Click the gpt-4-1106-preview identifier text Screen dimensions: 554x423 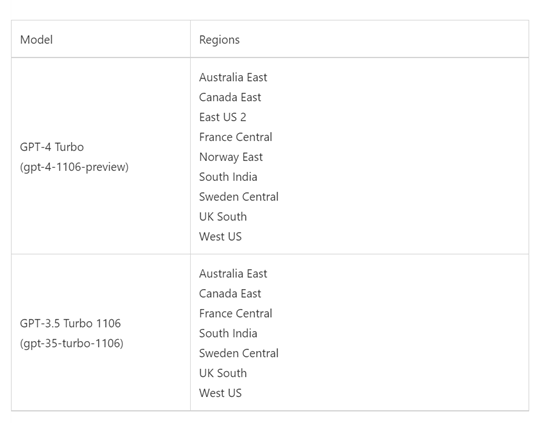[74, 167]
